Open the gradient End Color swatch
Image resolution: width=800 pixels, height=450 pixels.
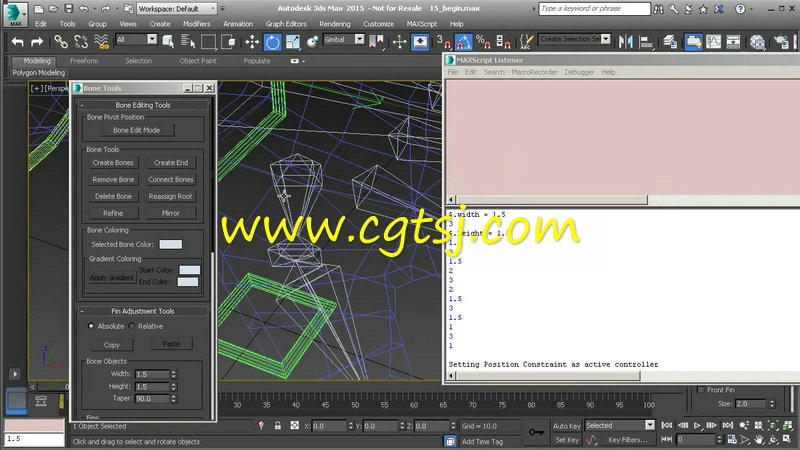188,282
